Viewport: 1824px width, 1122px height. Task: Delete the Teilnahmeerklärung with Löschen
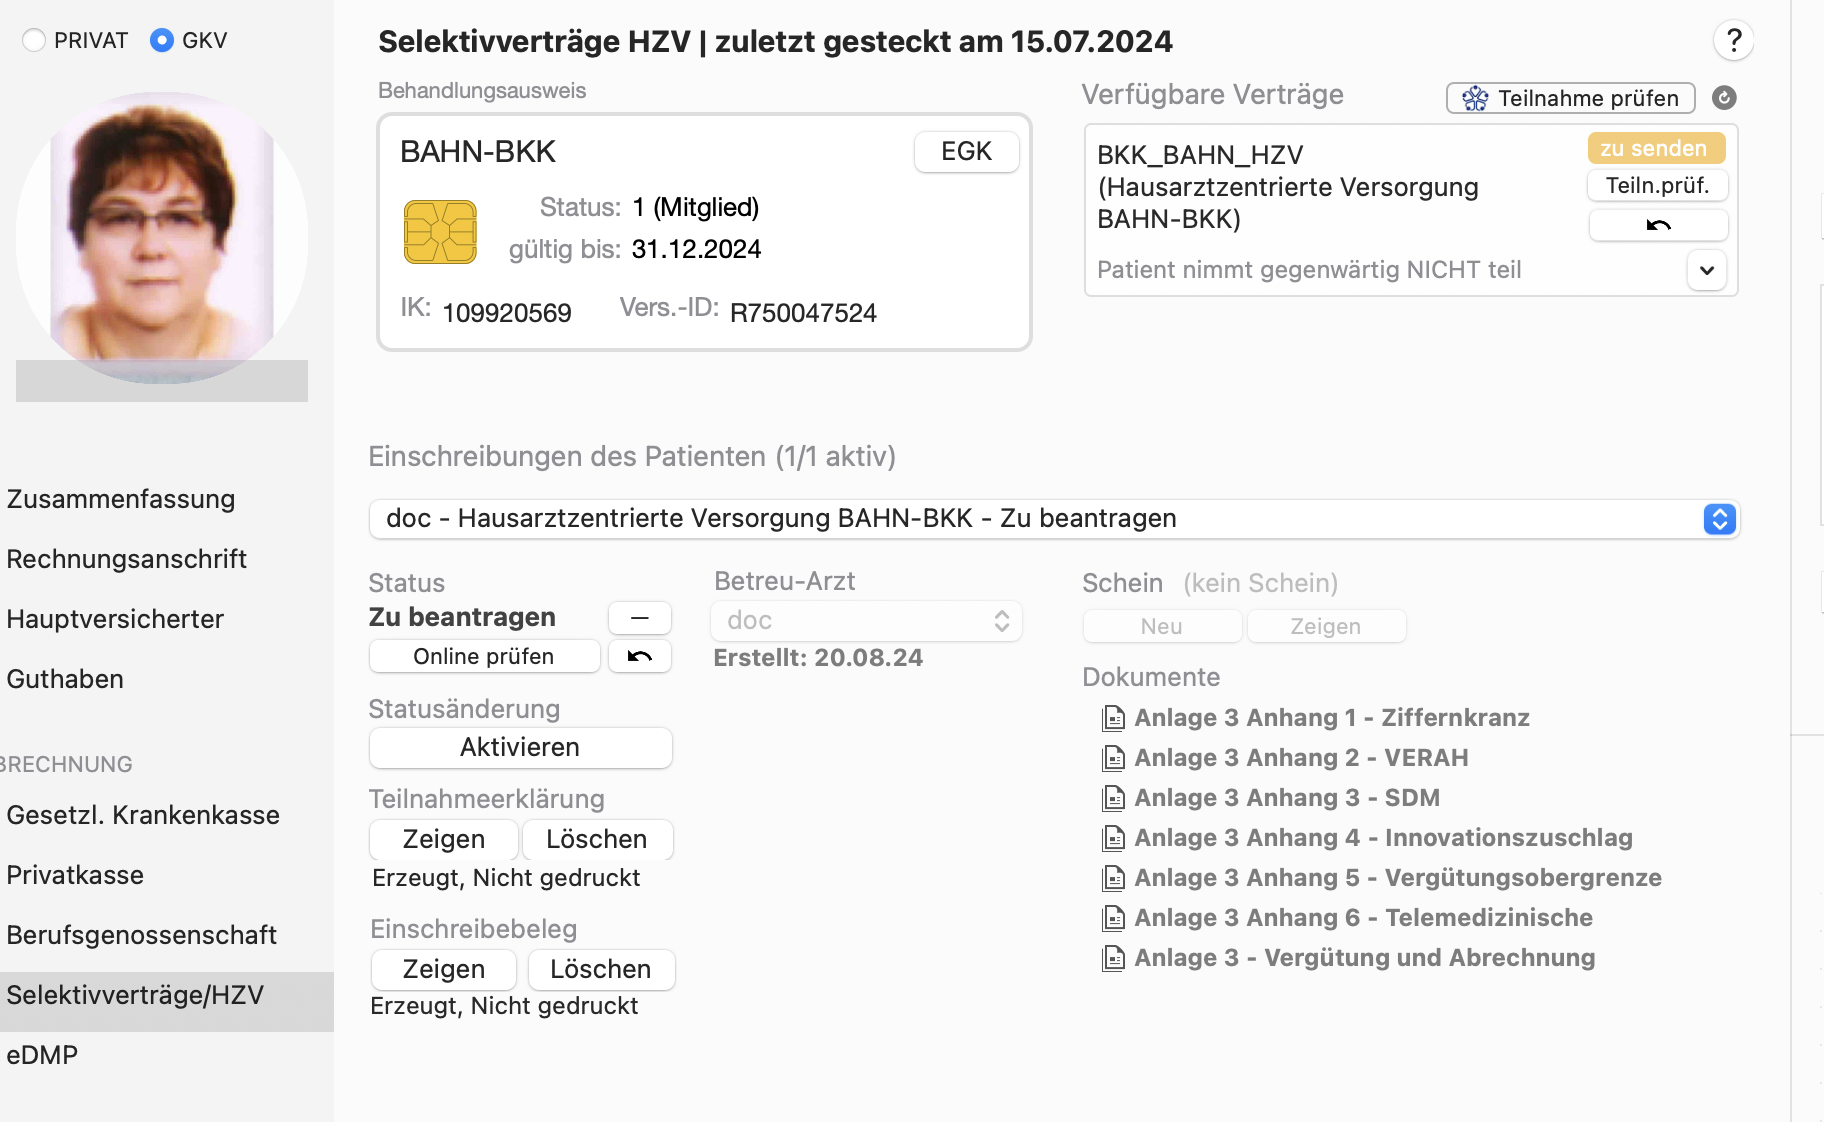597,839
